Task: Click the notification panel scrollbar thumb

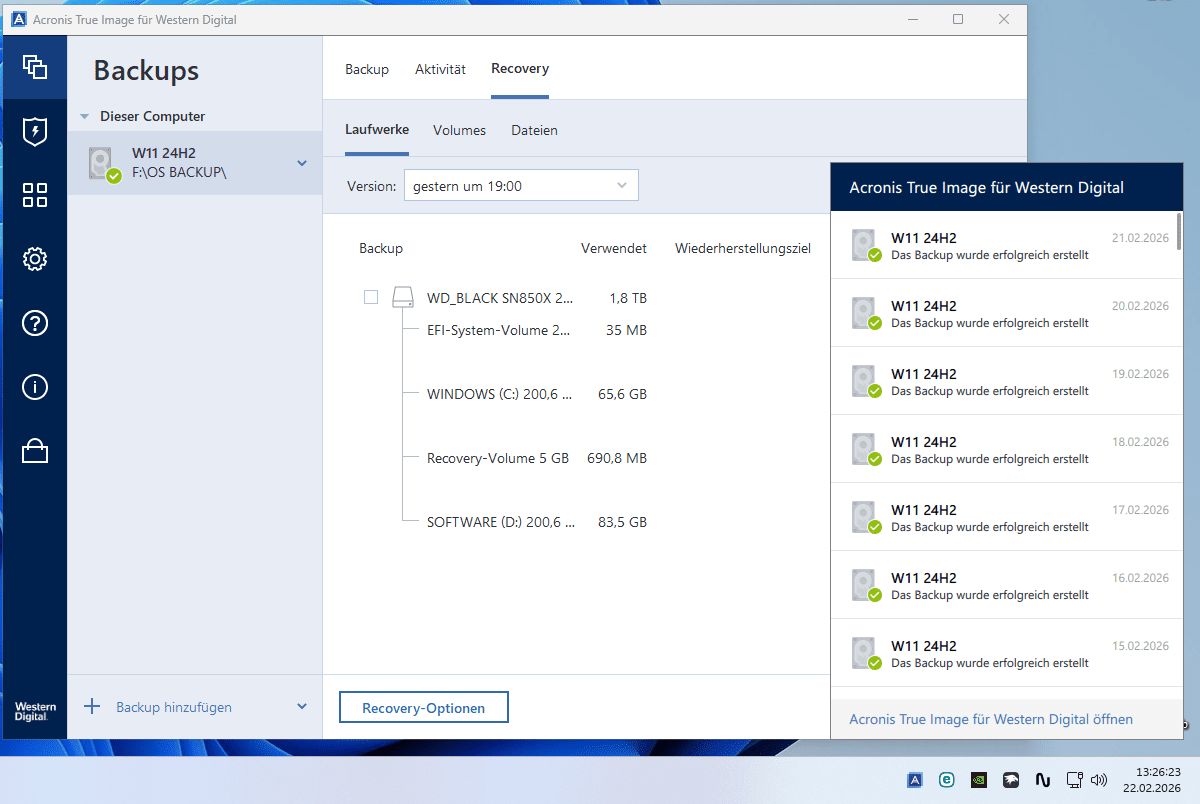Action: (x=1180, y=230)
